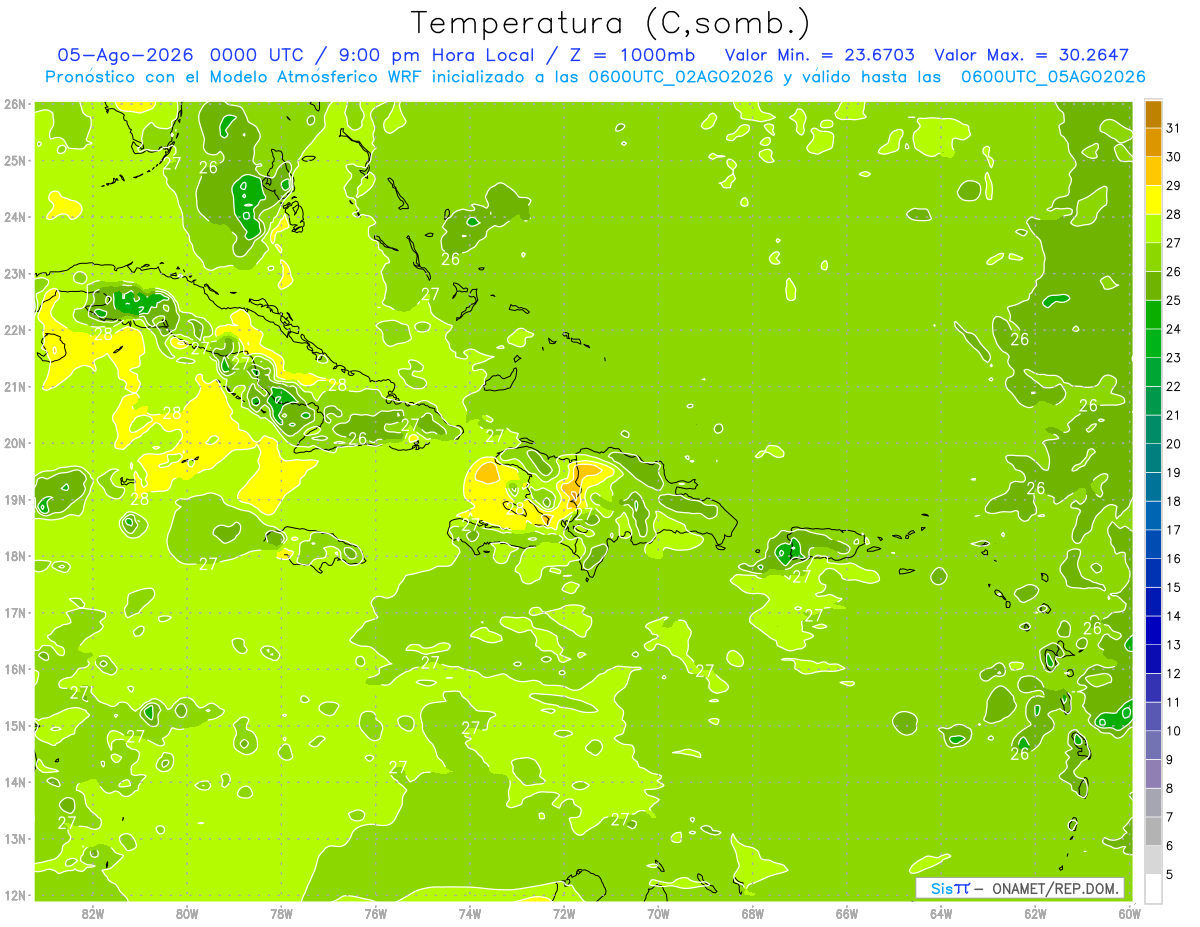Click the latitude axis label '26N'
Screen dimensions: 1200x927
[15, 104]
